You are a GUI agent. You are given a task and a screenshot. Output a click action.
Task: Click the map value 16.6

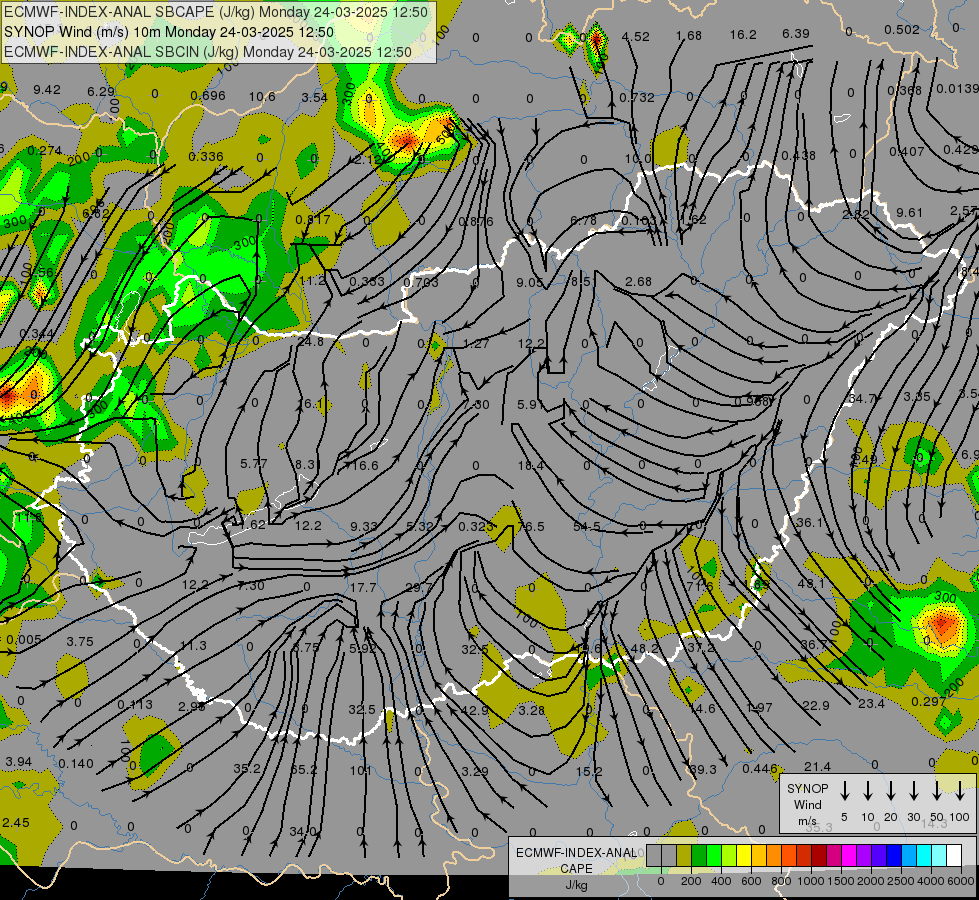click(365, 465)
